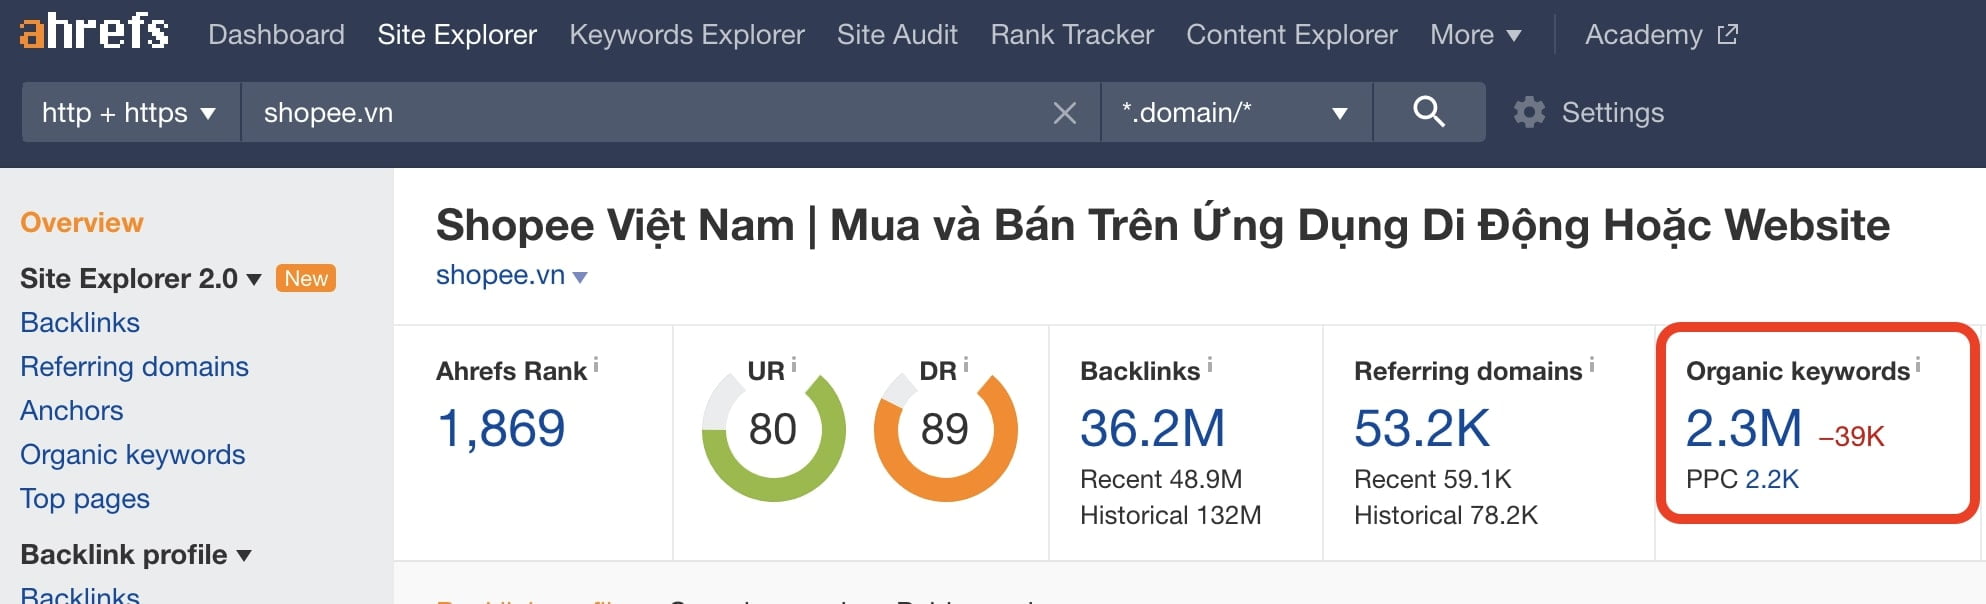Click the shopee.vn link under title
Image resolution: width=1986 pixels, height=604 pixels.
500,275
